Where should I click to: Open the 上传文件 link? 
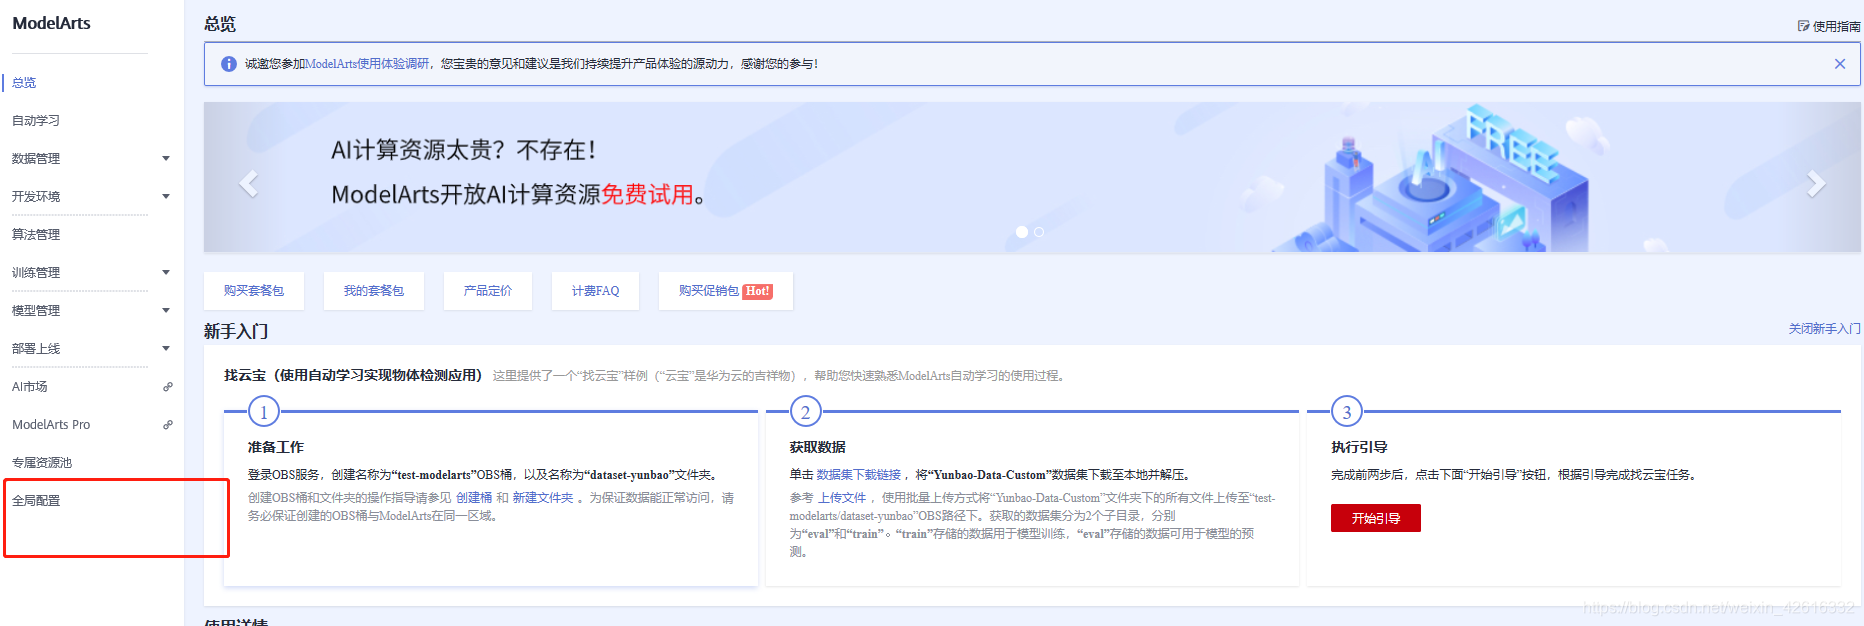coord(842,498)
